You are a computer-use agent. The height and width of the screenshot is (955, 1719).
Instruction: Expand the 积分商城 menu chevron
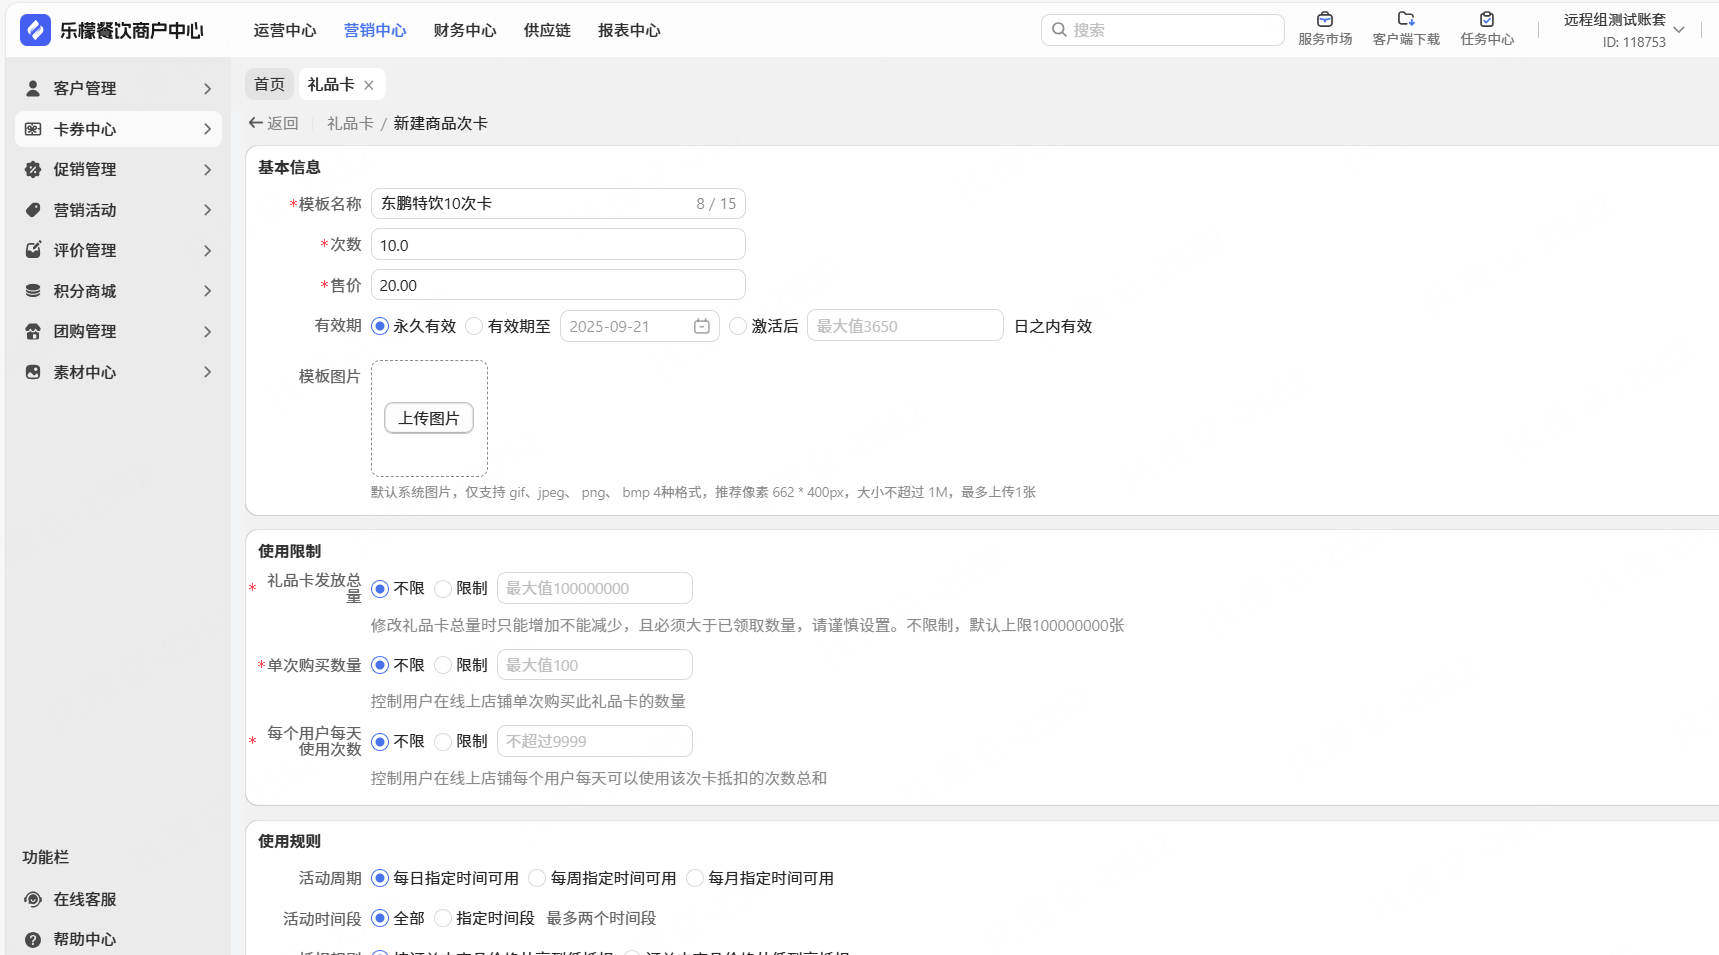pos(208,291)
